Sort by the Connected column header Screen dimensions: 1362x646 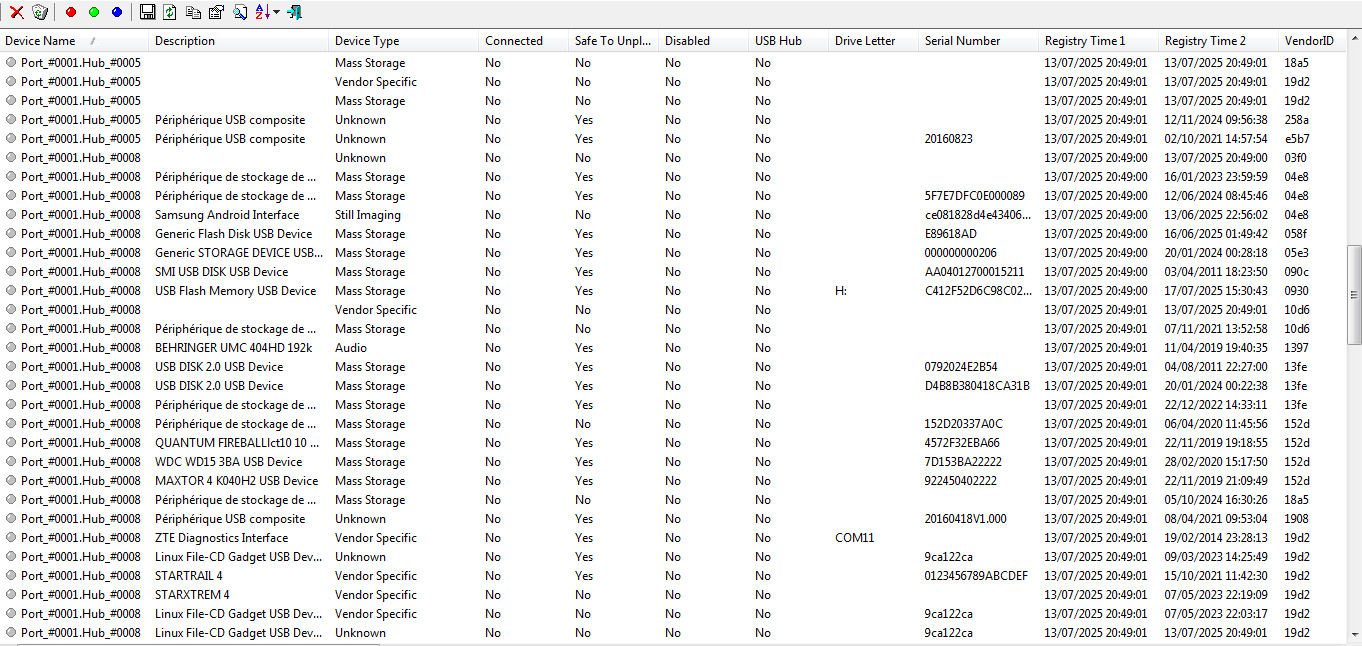[x=524, y=41]
